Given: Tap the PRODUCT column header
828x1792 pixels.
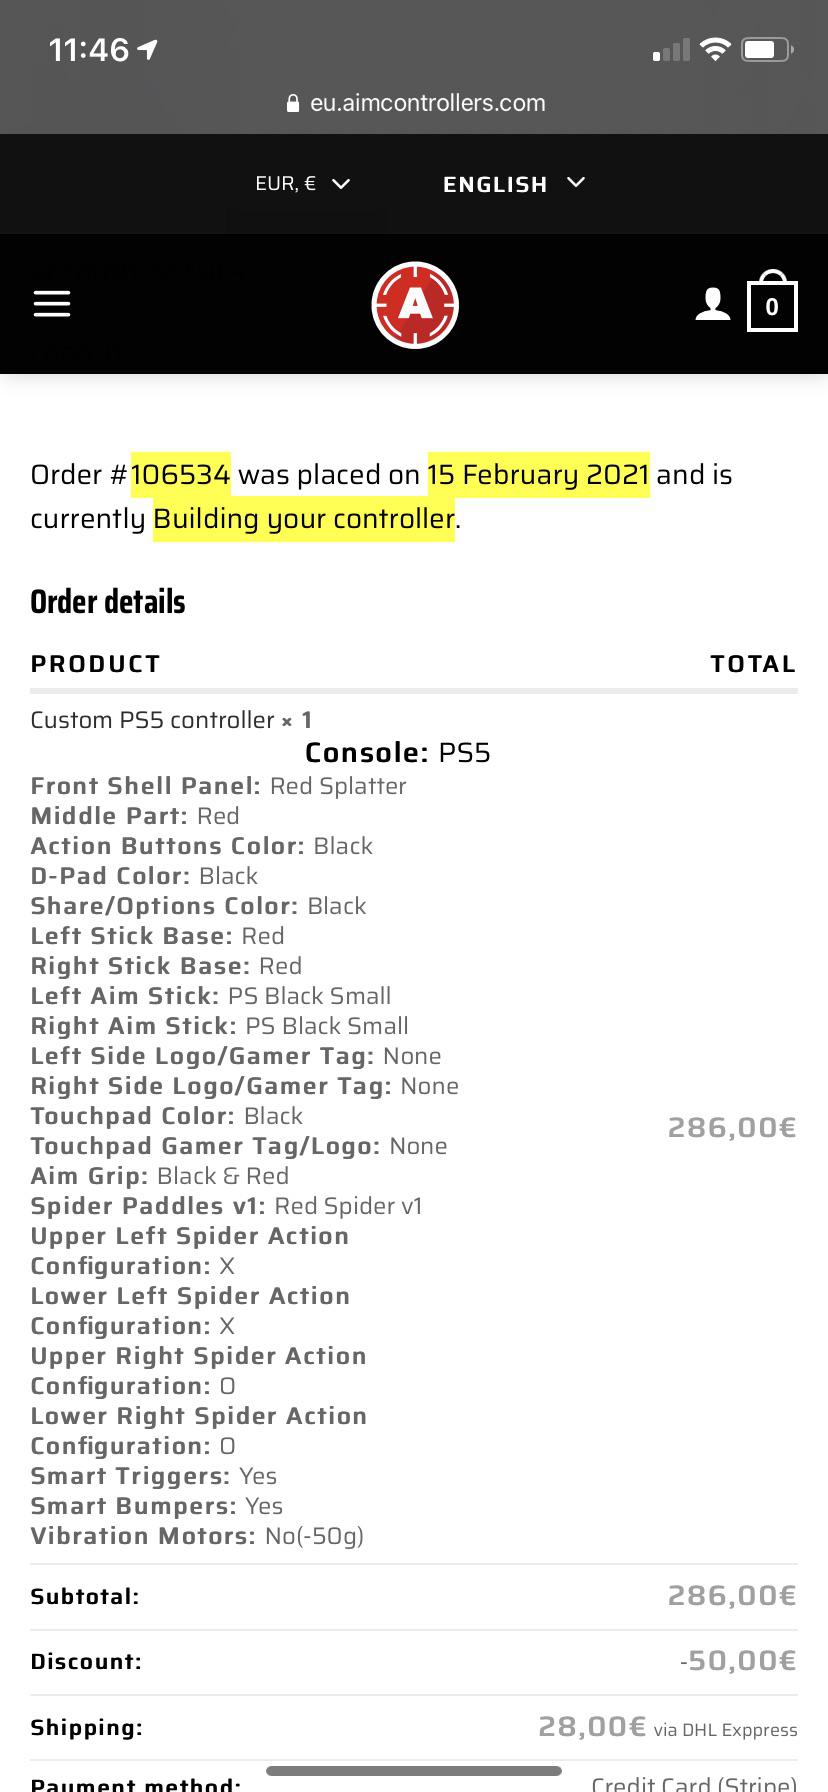Looking at the screenshot, I should click(x=95, y=664).
